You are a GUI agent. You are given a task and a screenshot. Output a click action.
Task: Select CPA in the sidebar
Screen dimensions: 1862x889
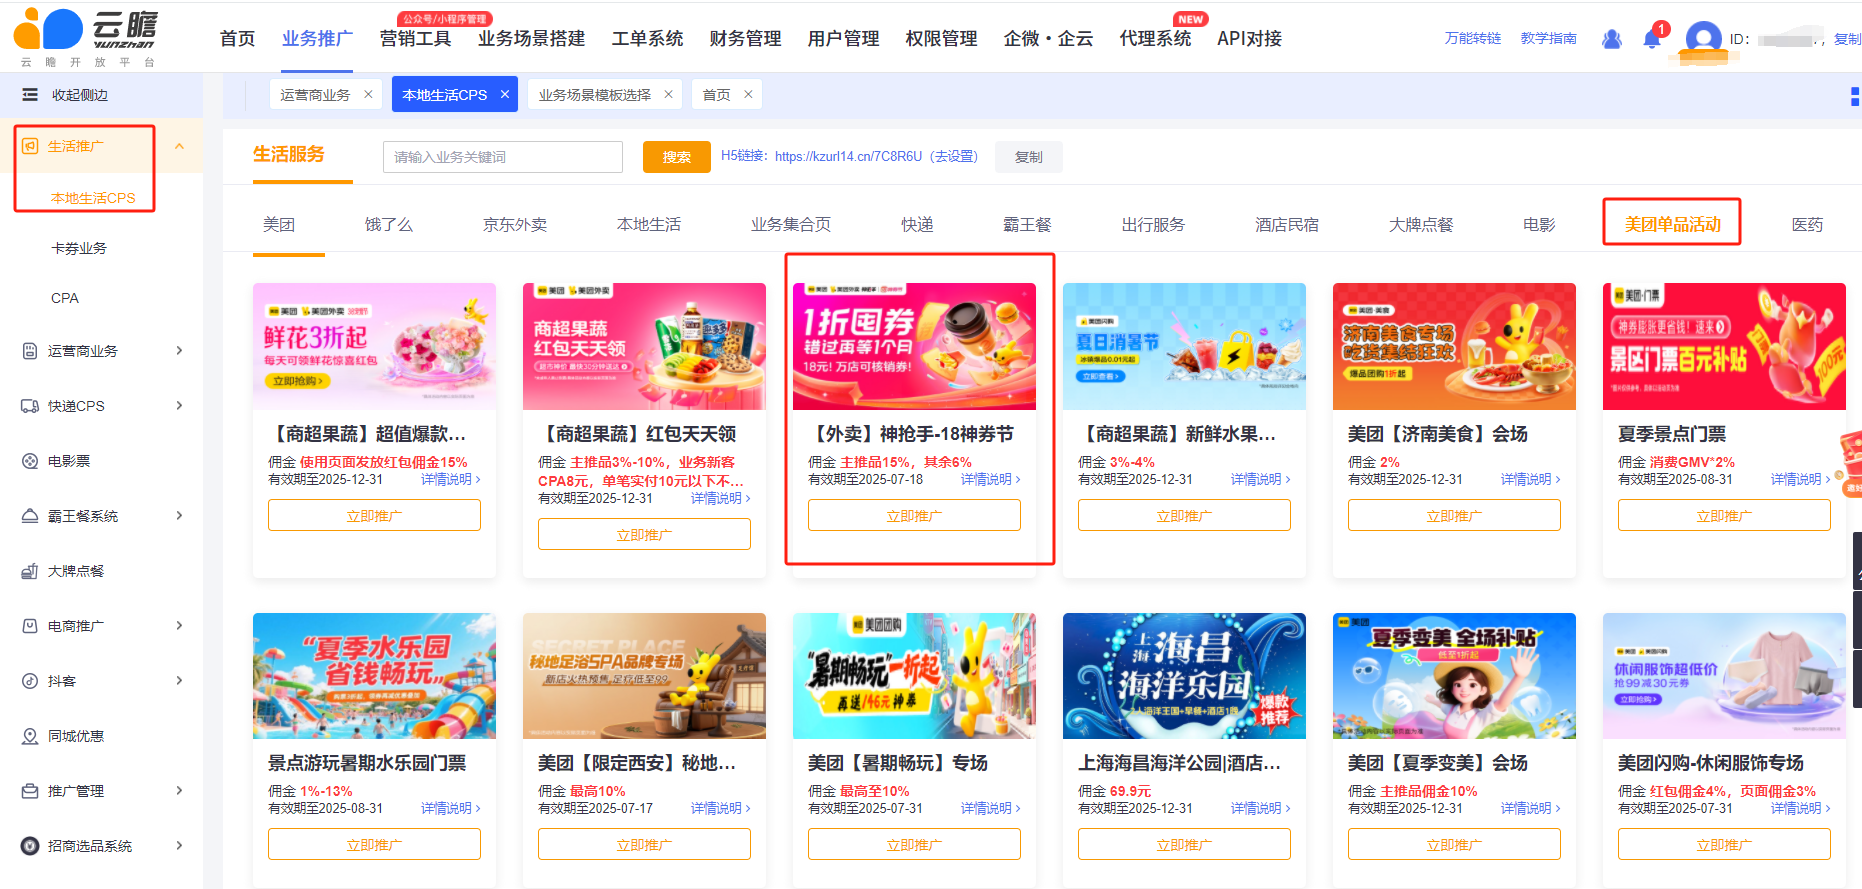(x=65, y=298)
